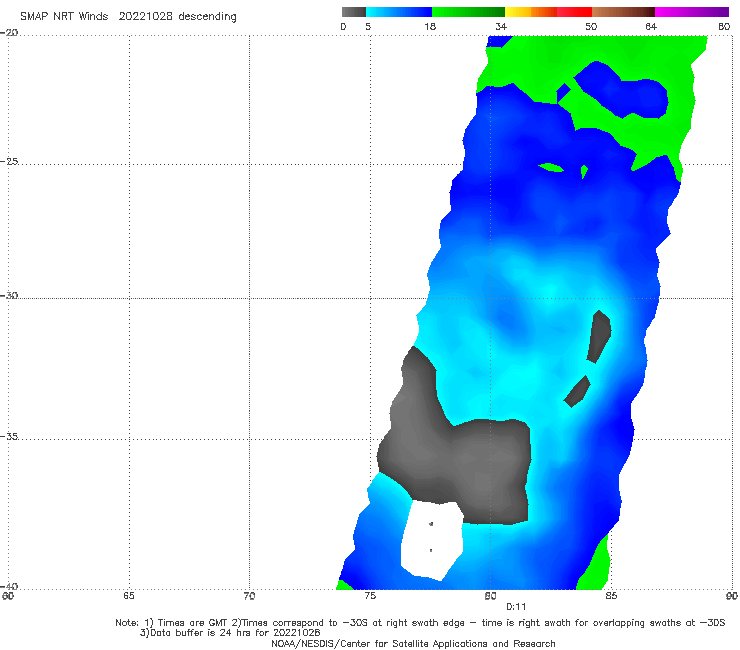
Task: Click the word 'descending' in the title
Action: pyautogui.click(x=207, y=16)
